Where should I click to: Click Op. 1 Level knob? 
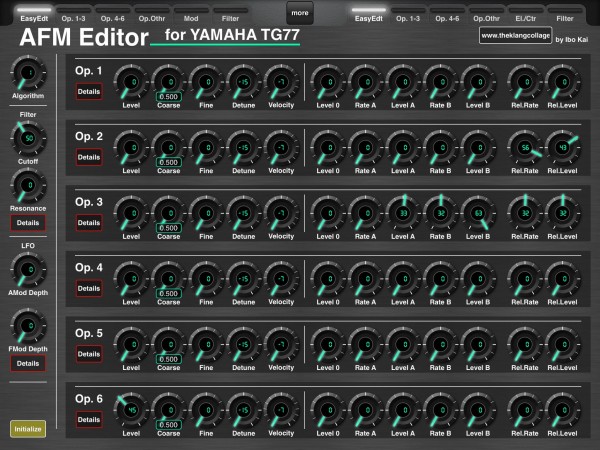131,82
